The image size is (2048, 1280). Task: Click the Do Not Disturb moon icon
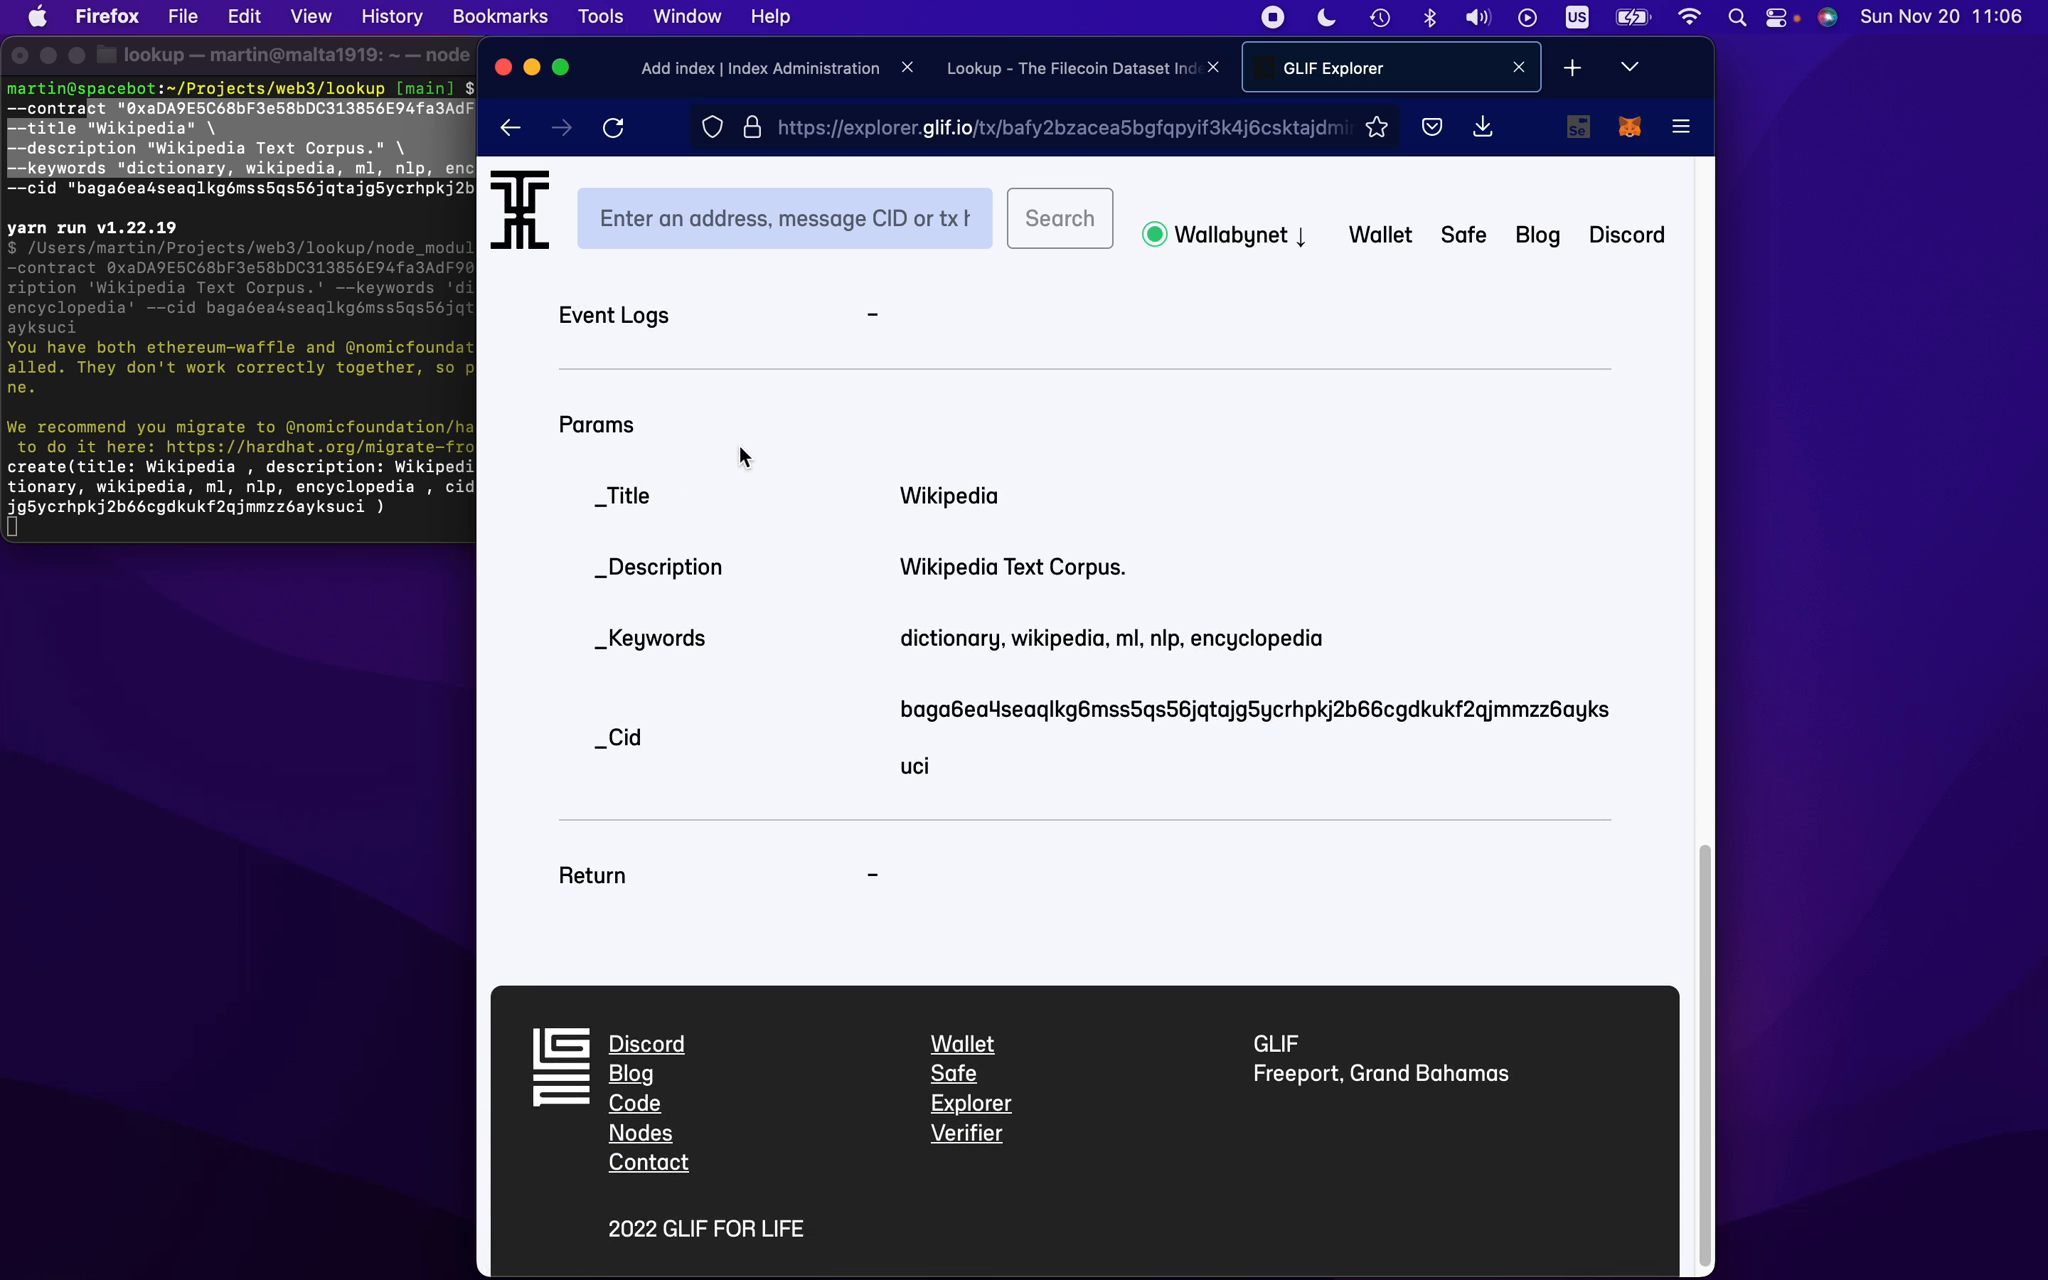(x=1326, y=17)
